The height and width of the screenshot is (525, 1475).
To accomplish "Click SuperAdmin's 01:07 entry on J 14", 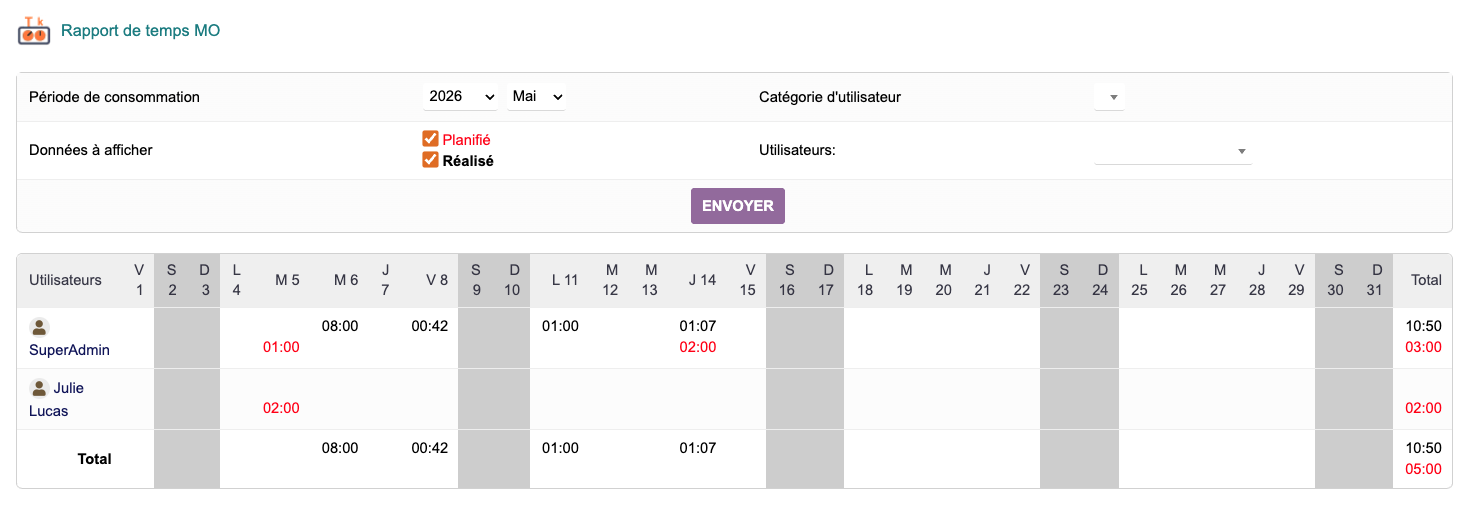I will tap(698, 326).
